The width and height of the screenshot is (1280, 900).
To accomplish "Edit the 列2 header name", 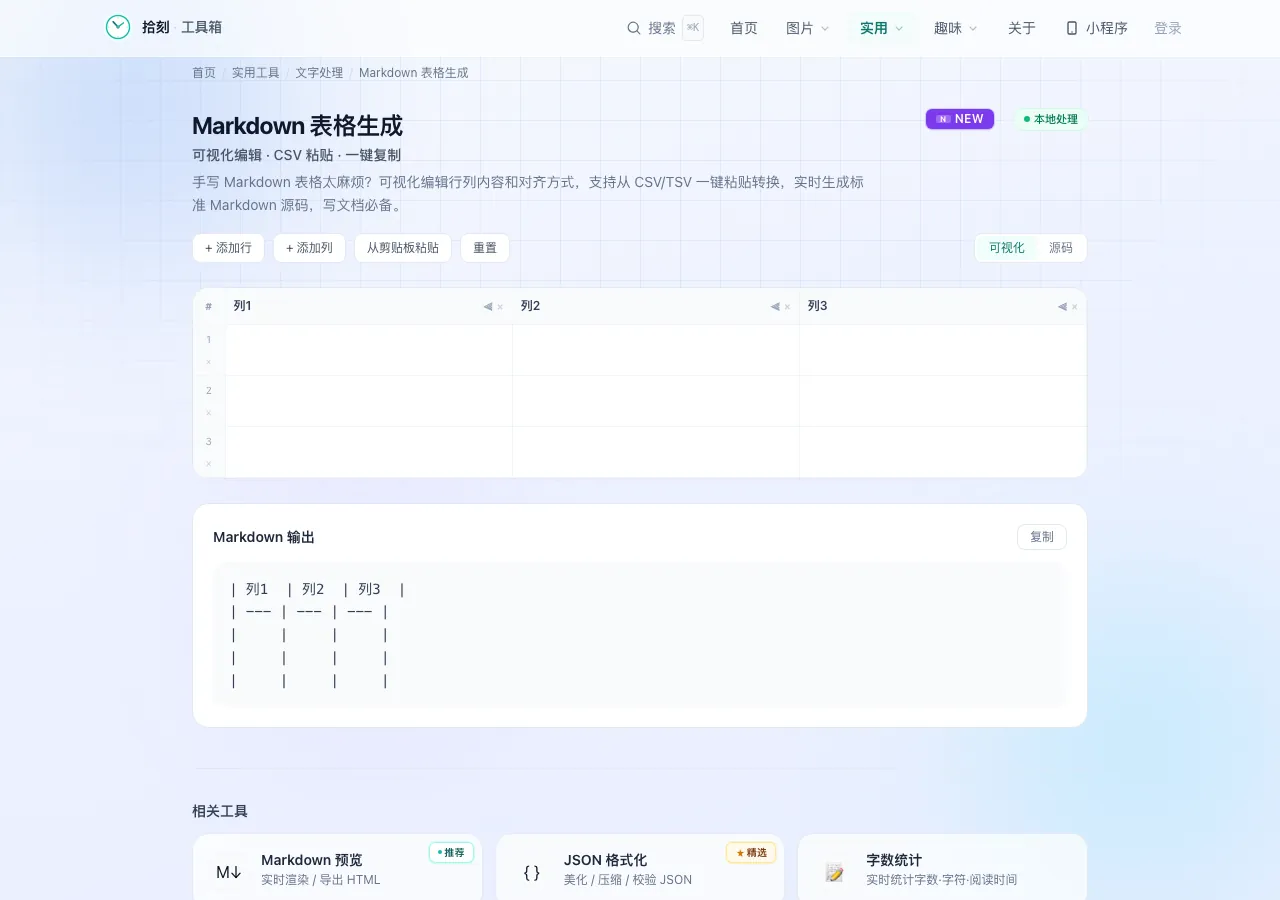I will (x=641, y=306).
